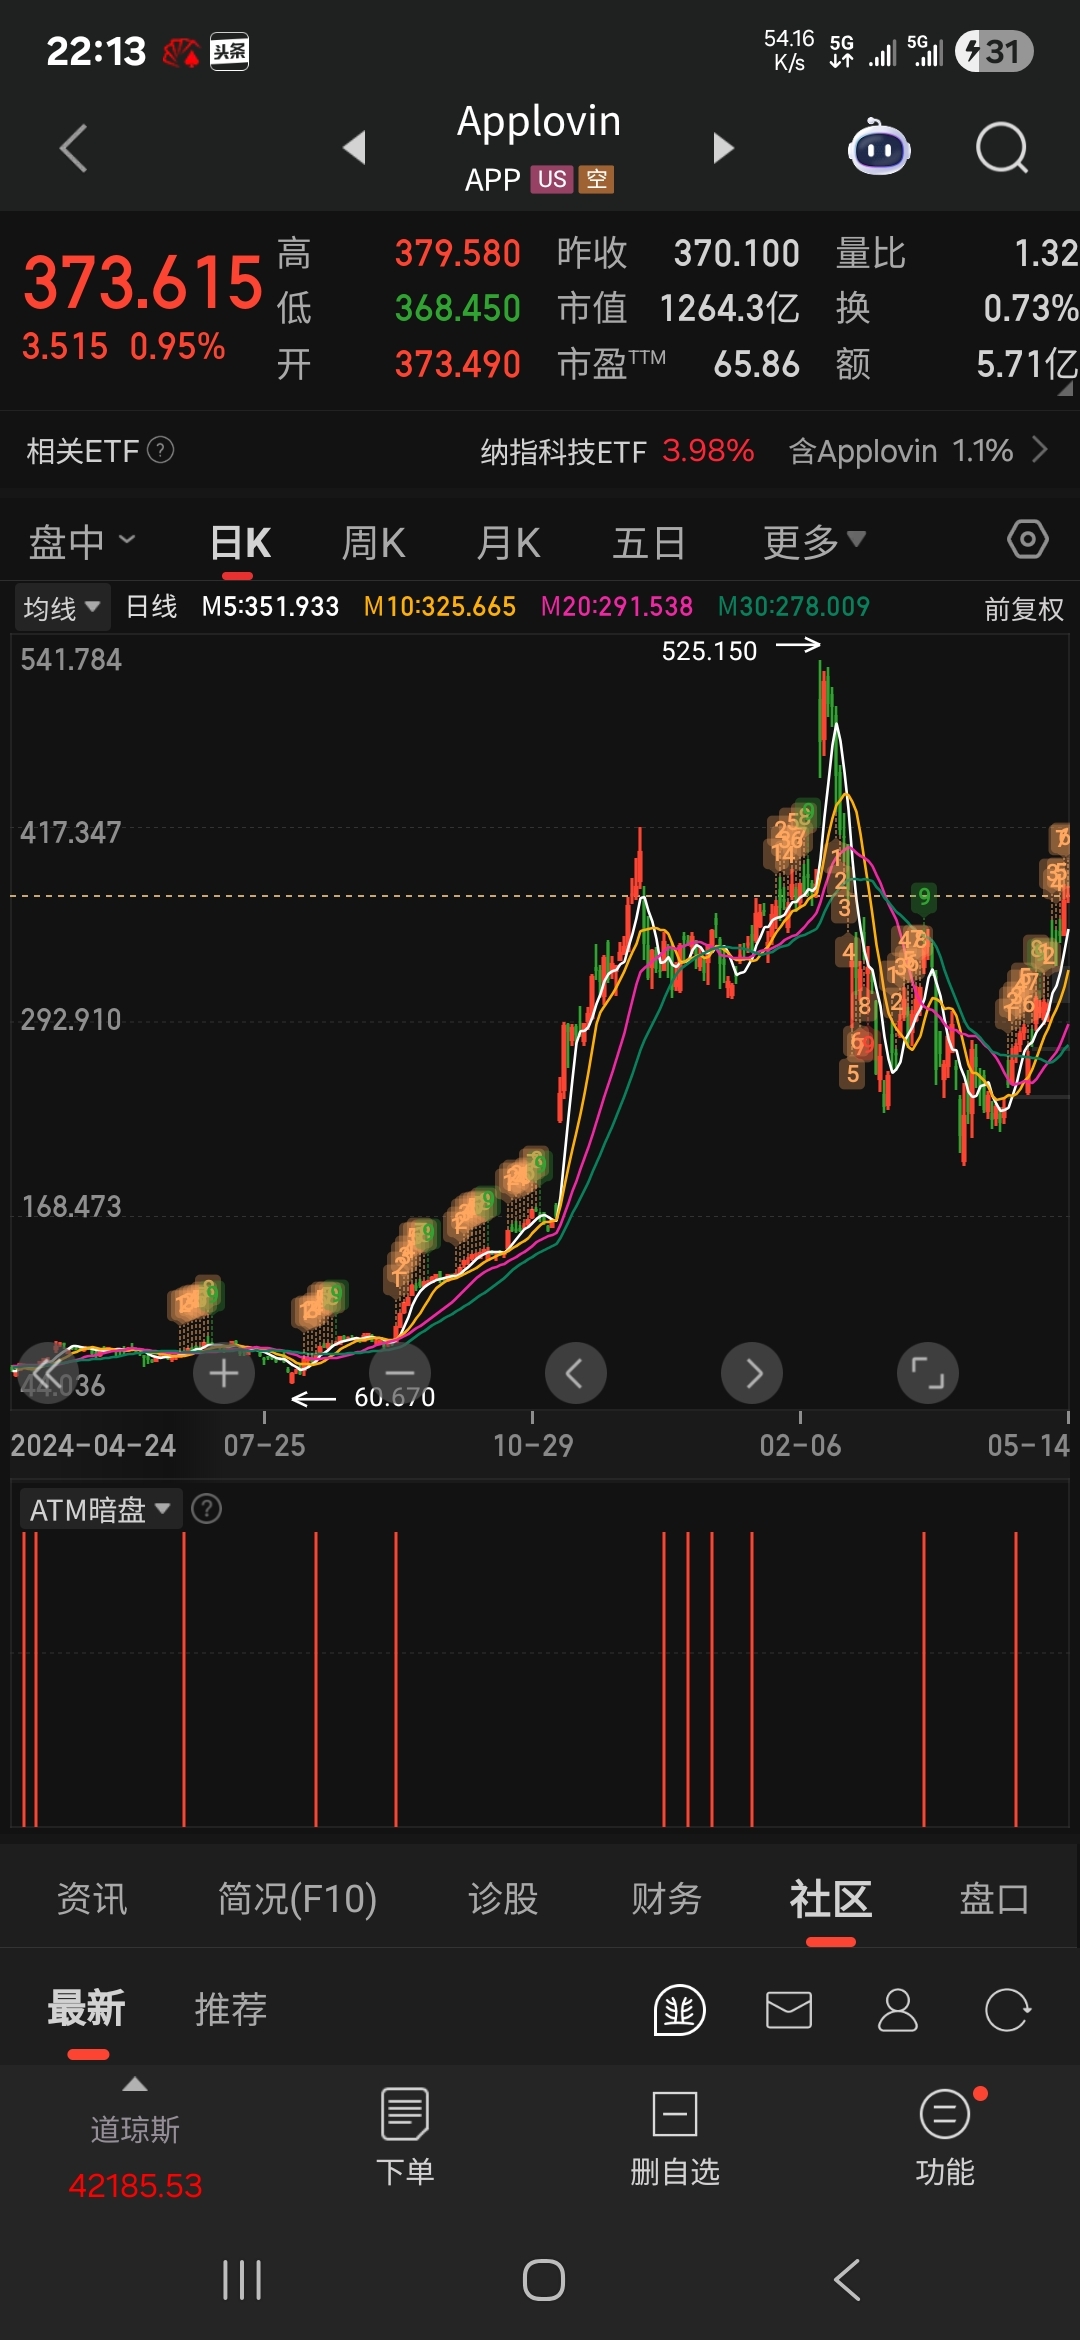Tap the M10:325.665 moving average value
The height and width of the screenshot is (2340, 1080).
(x=440, y=606)
